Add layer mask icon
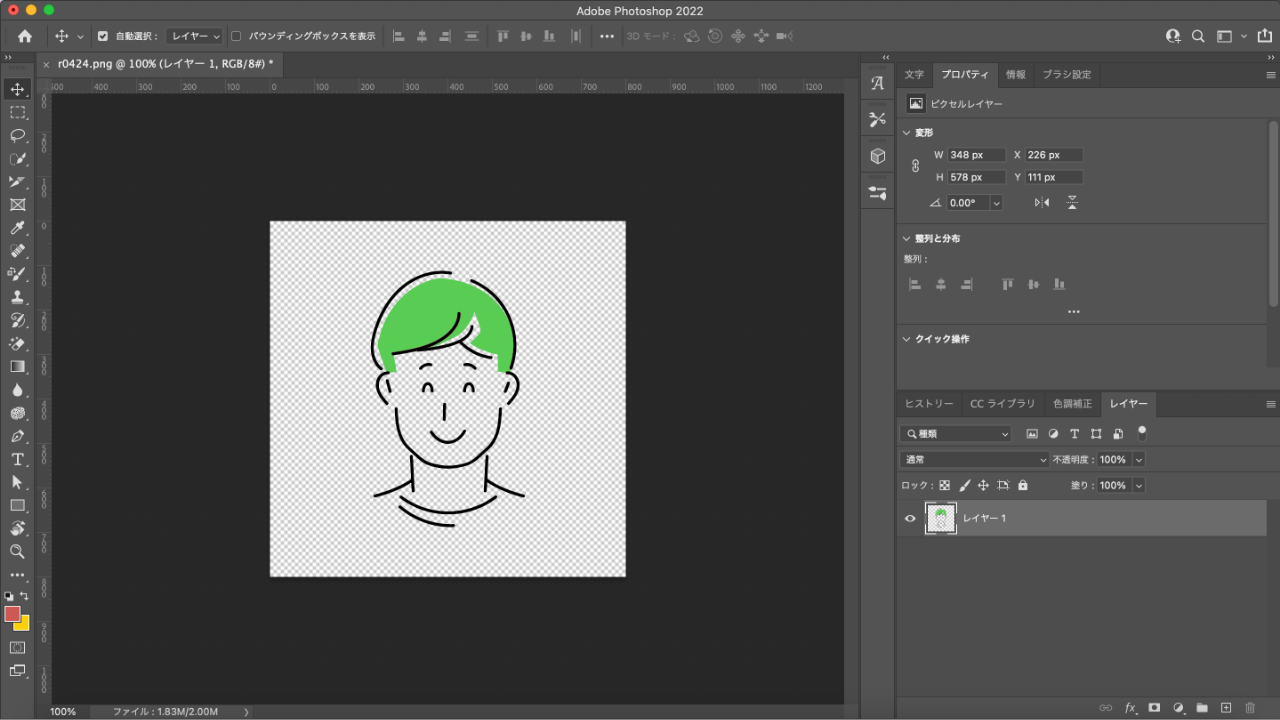The image size is (1280, 720). point(1154,708)
